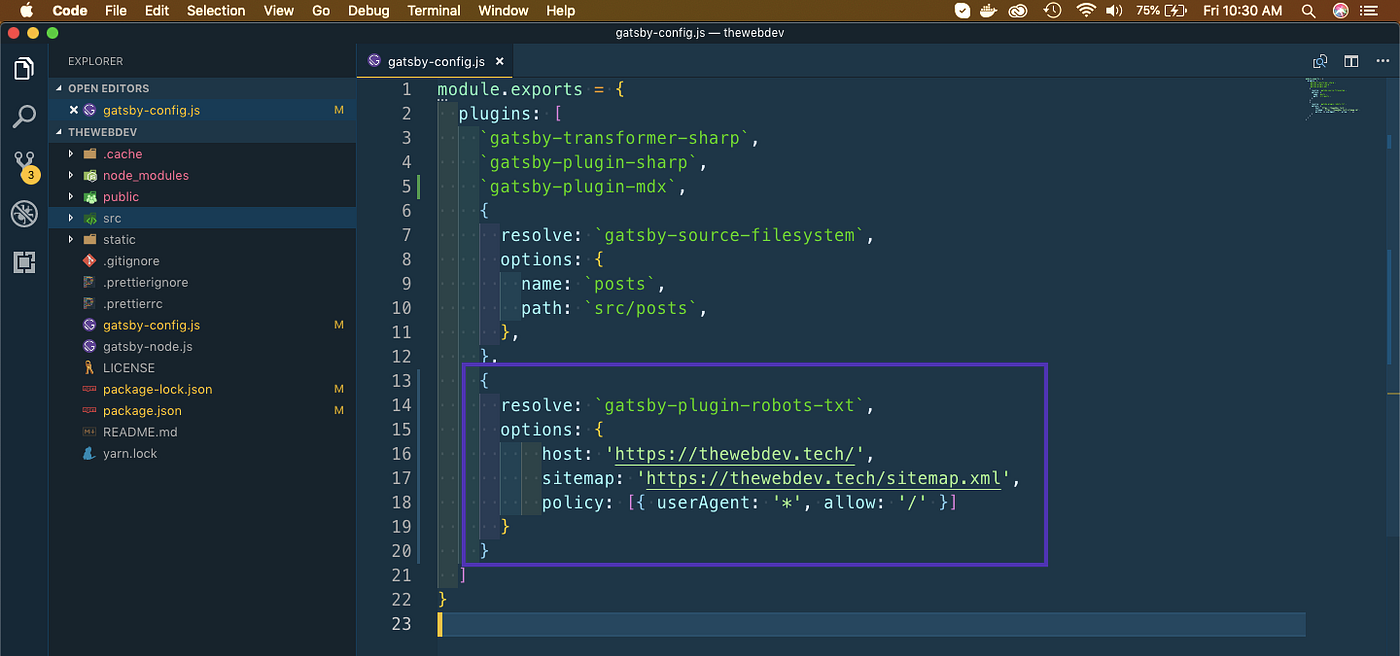Open the Search view in activity bar

tap(24, 115)
